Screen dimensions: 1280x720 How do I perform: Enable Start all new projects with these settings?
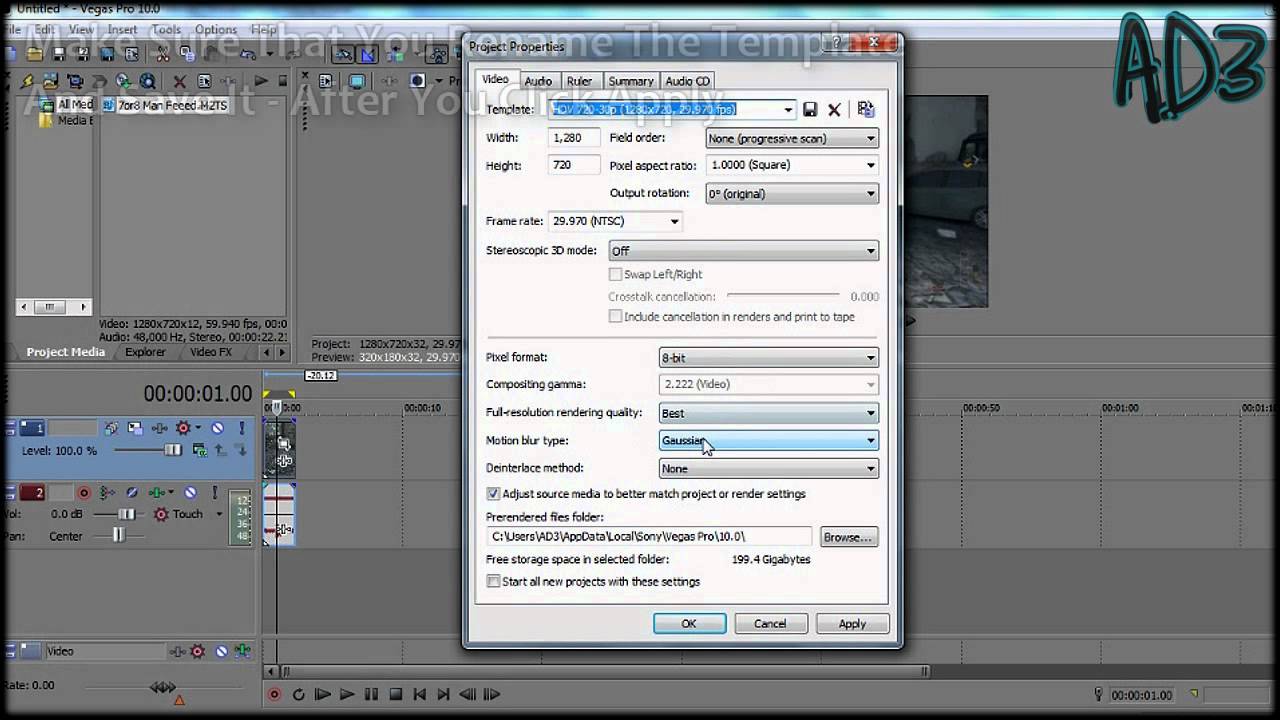pos(493,581)
